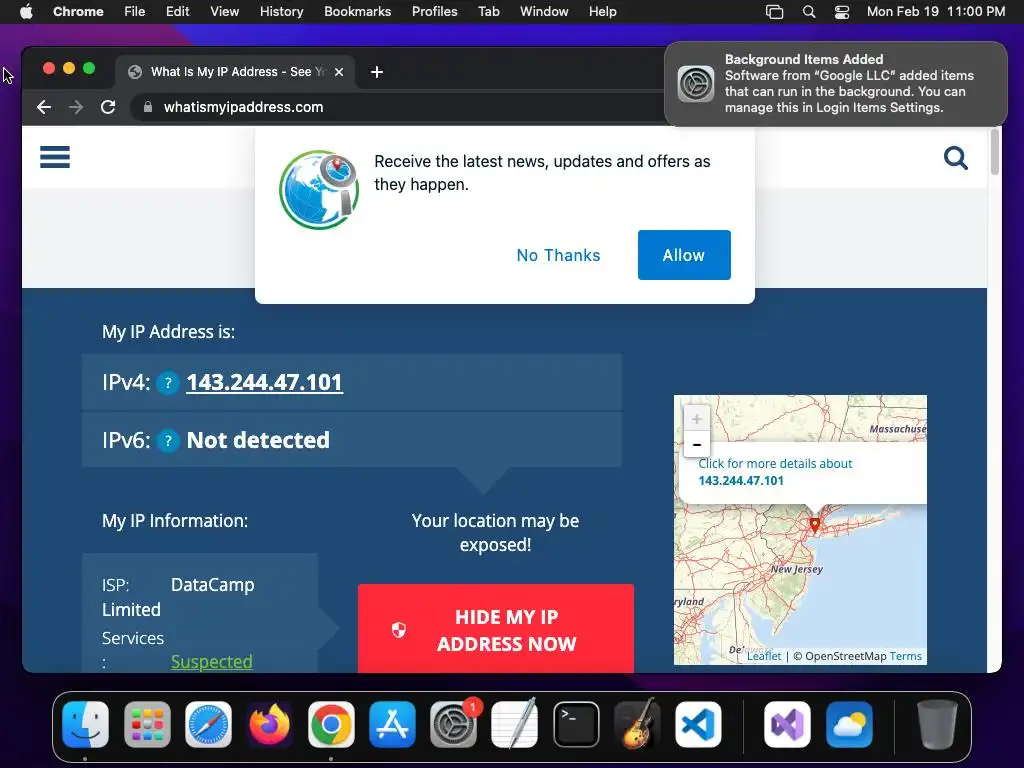
Task: Click the Background Items Added notification
Action: click(x=836, y=84)
